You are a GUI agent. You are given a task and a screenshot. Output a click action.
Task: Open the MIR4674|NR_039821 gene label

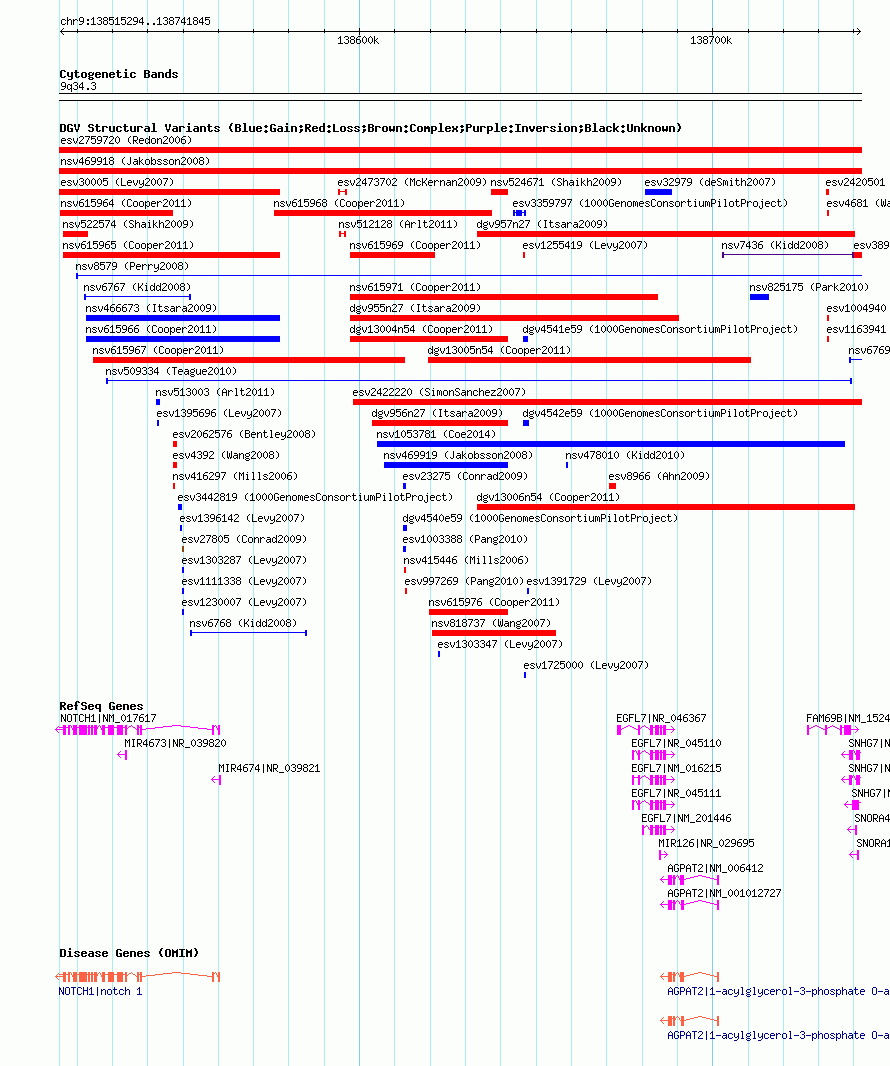269,769
